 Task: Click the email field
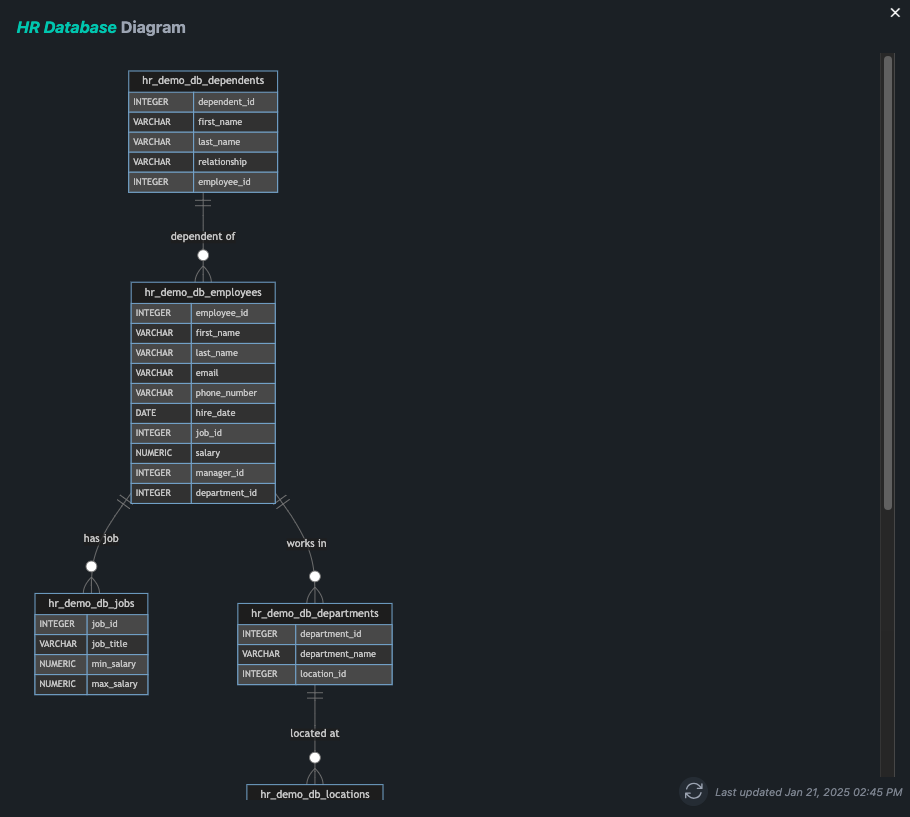[233, 373]
